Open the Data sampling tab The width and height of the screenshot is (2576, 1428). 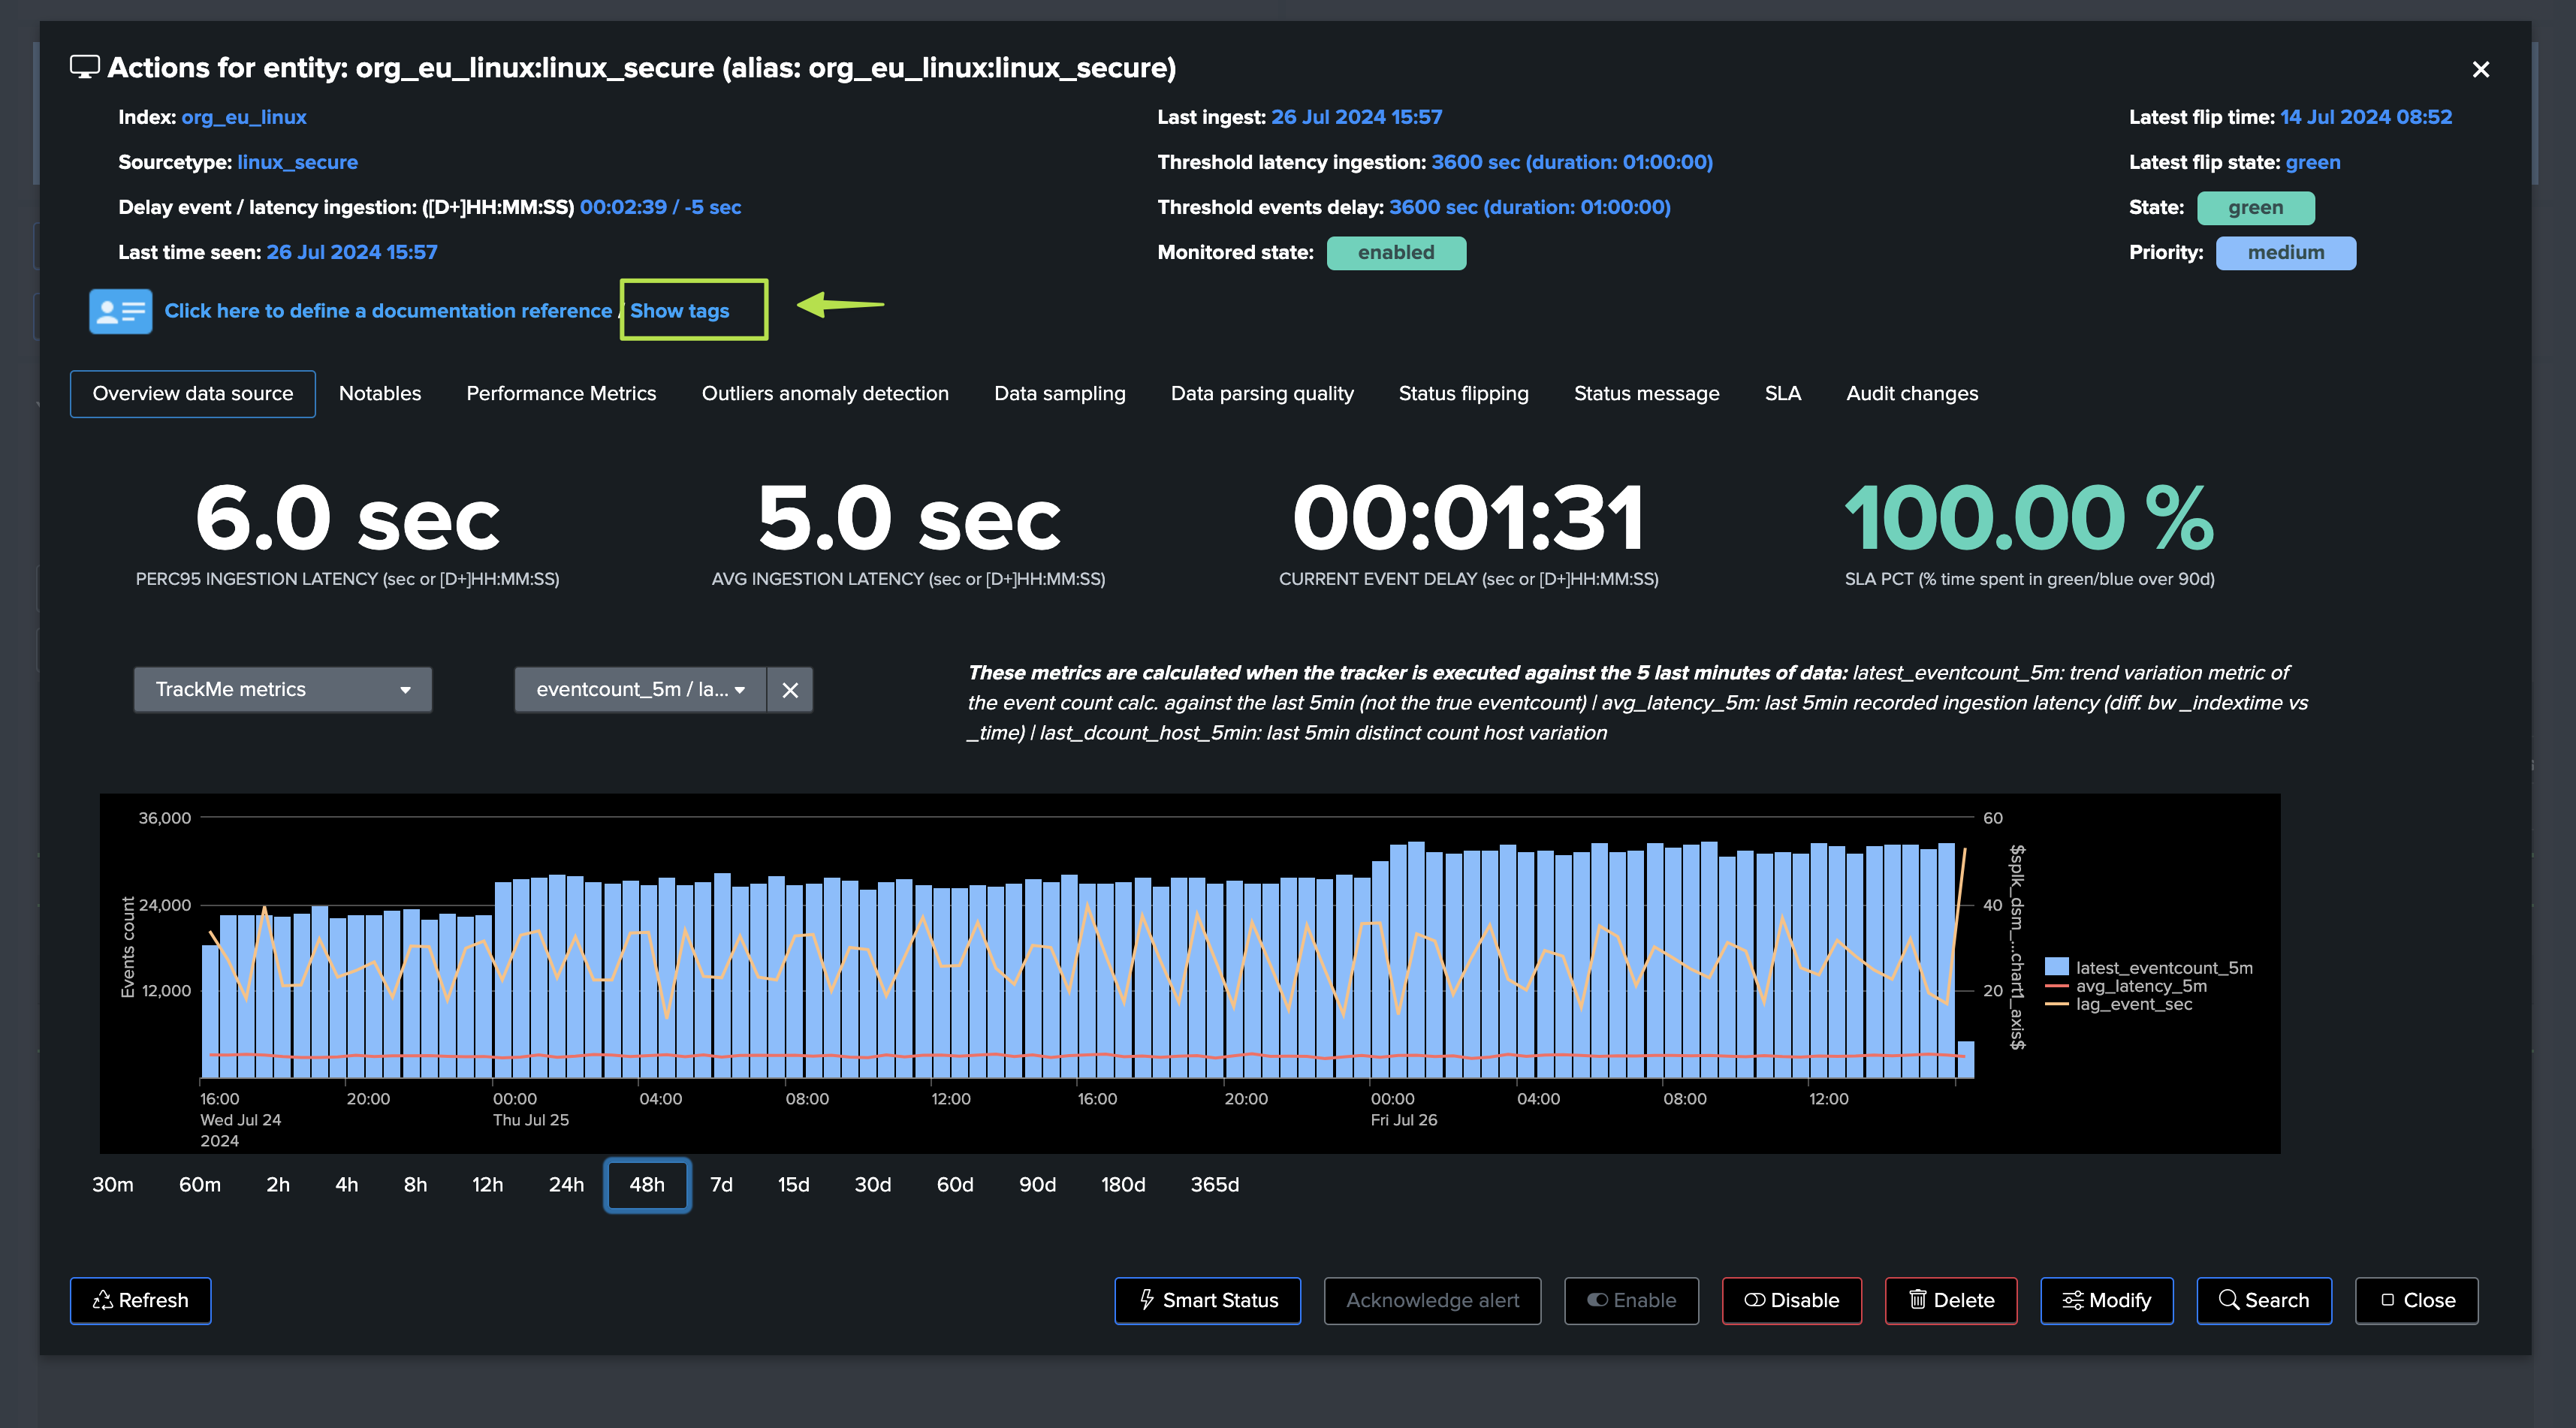click(1059, 393)
